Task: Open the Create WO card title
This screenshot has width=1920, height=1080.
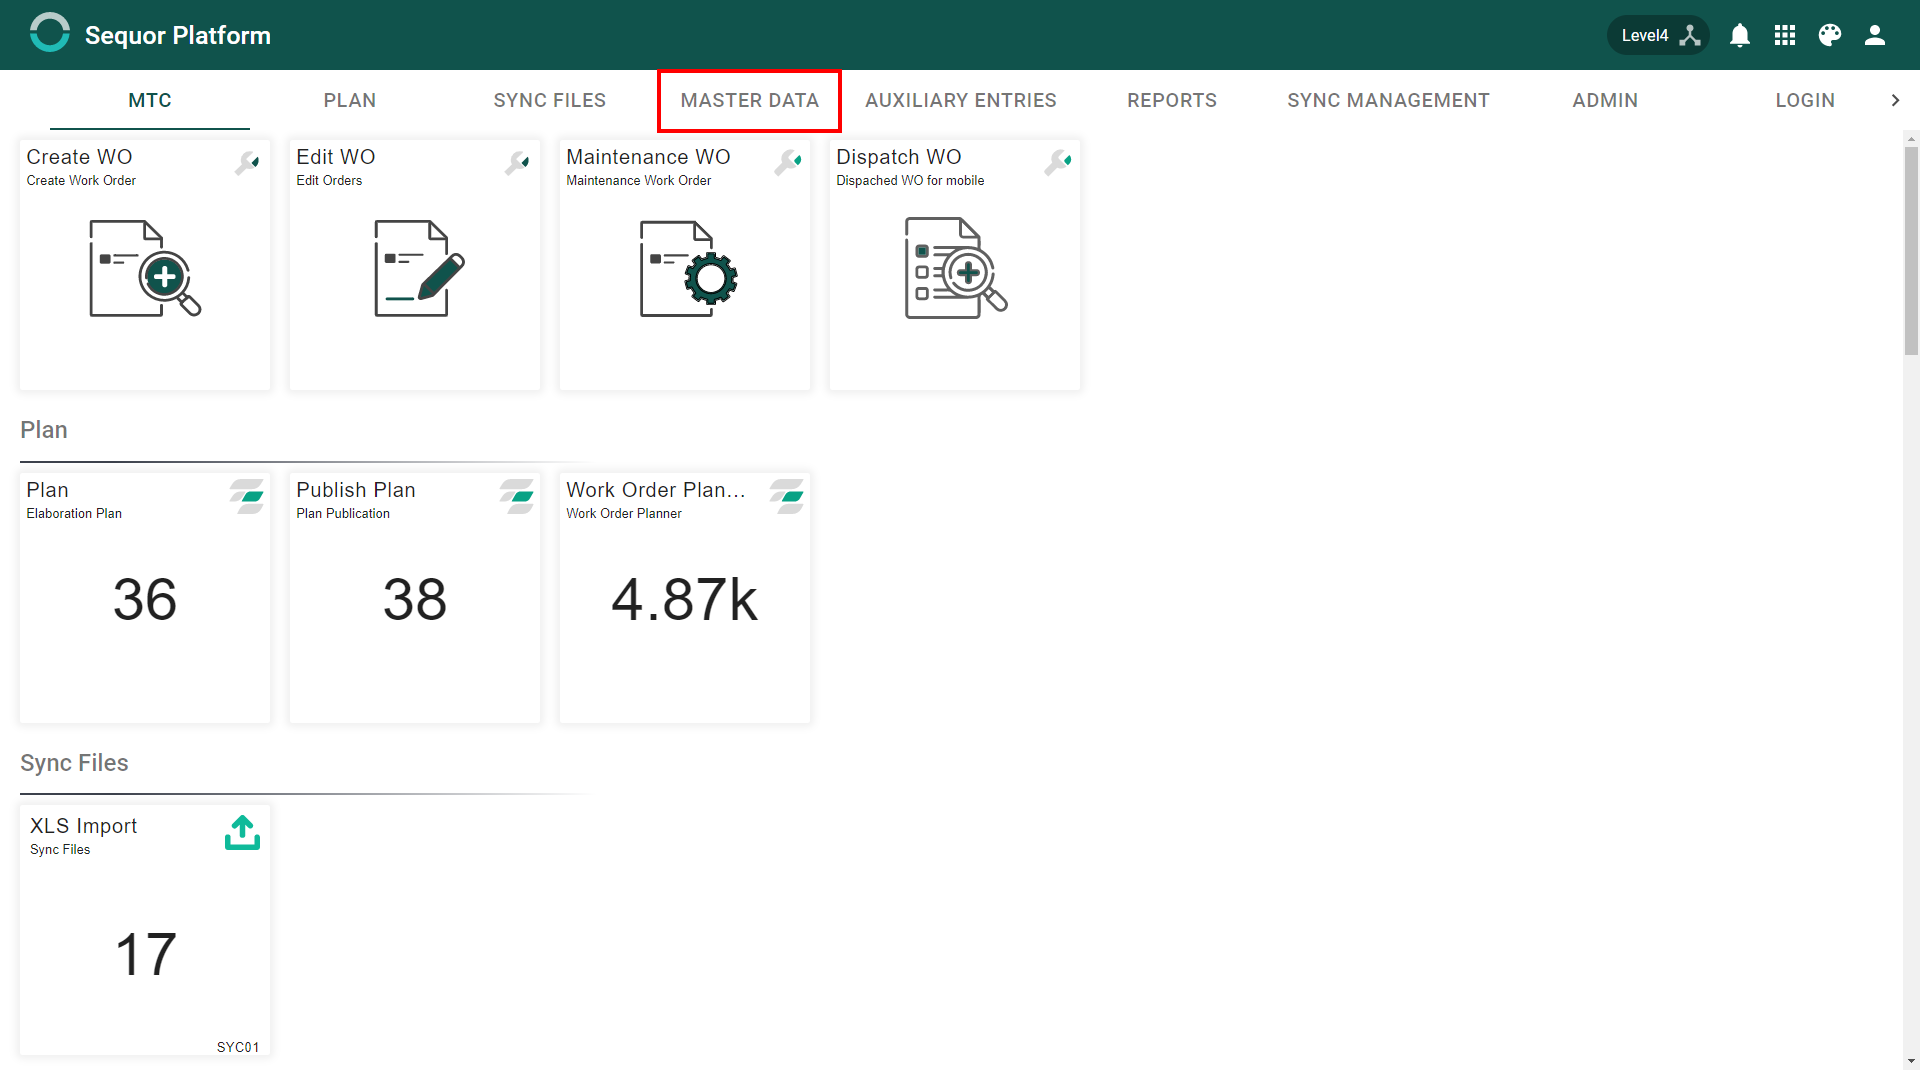Action: point(79,157)
